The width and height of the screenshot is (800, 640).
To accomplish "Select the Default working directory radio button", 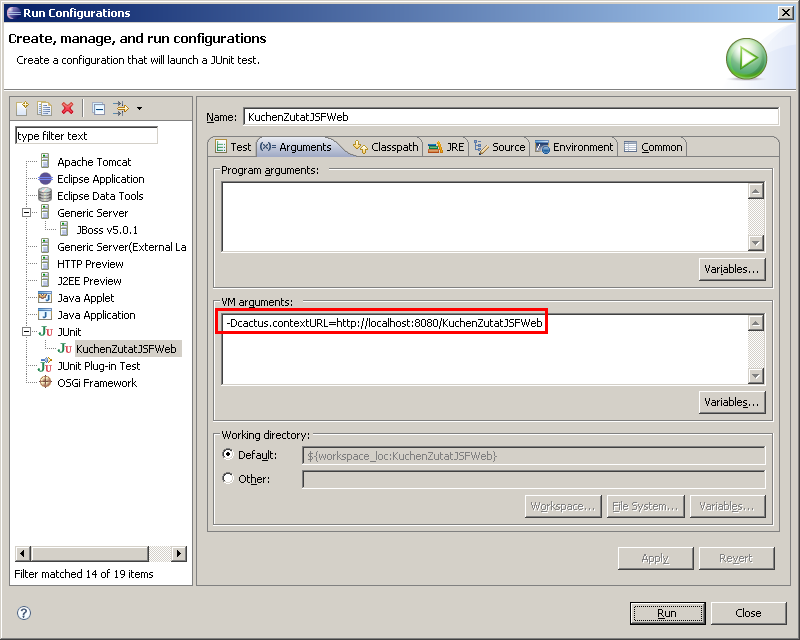I will coord(228,454).
